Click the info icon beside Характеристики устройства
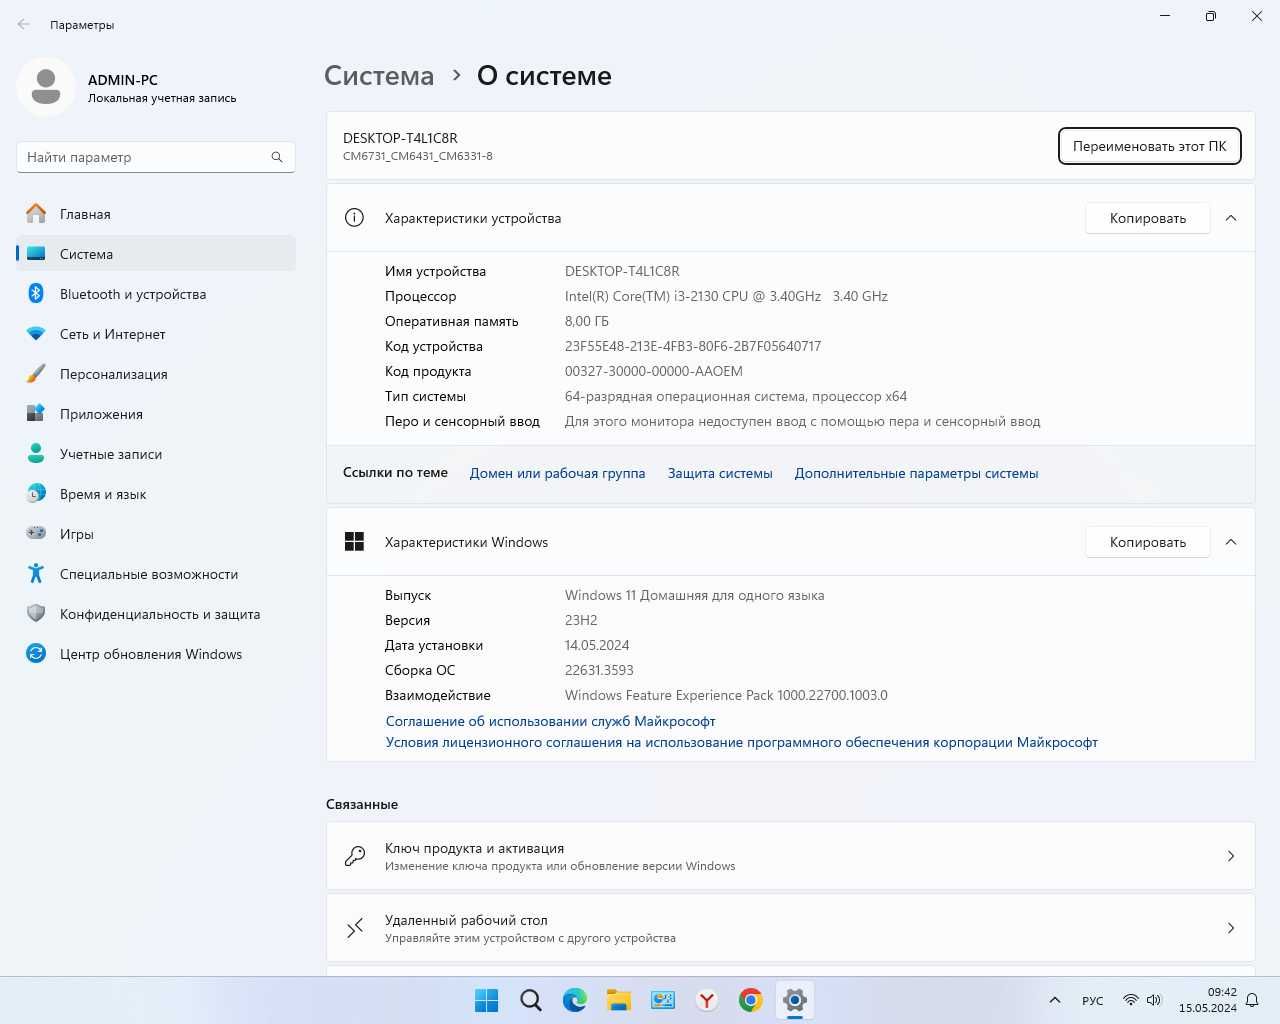Image resolution: width=1280 pixels, height=1024 pixels. point(354,218)
